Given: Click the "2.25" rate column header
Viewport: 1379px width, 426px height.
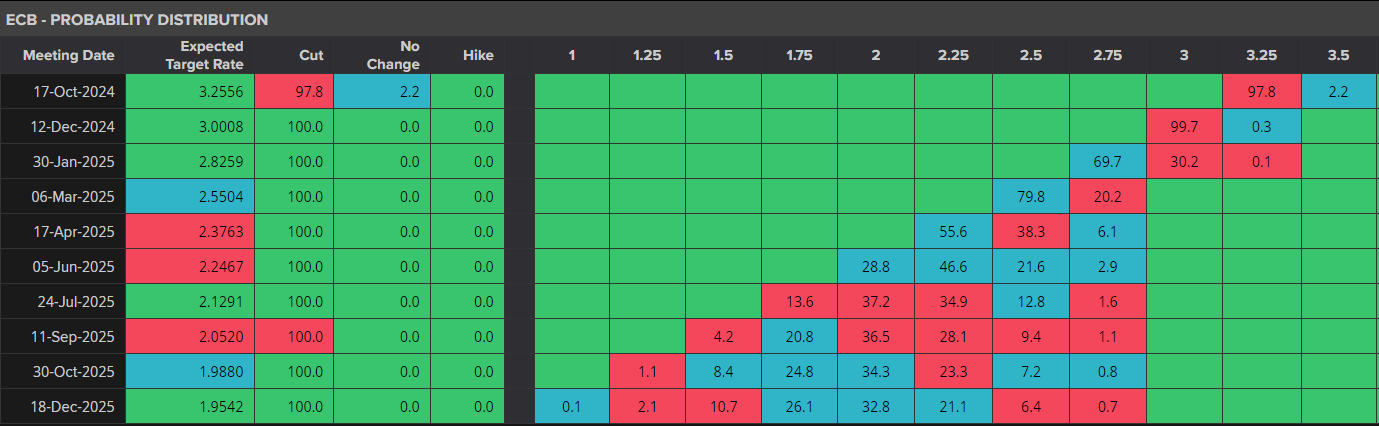Looking at the screenshot, I should click(x=952, y=55).
